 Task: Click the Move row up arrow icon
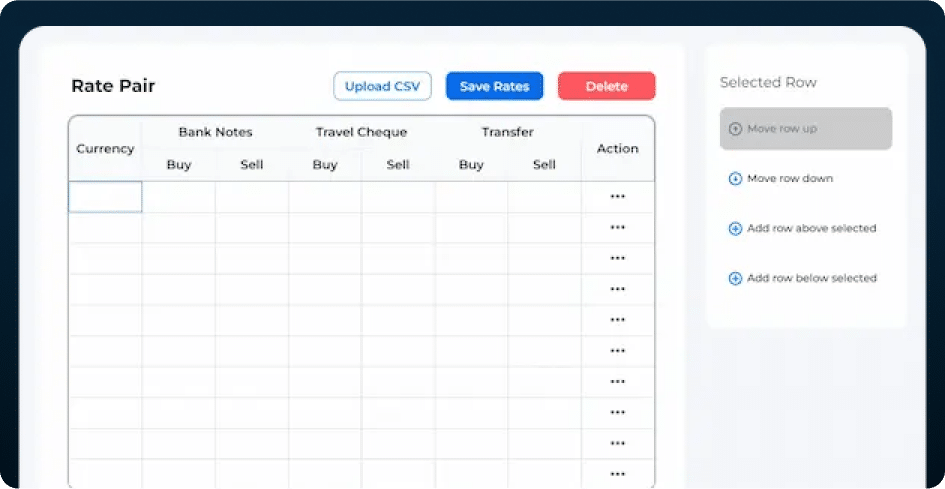click(735, 129)
